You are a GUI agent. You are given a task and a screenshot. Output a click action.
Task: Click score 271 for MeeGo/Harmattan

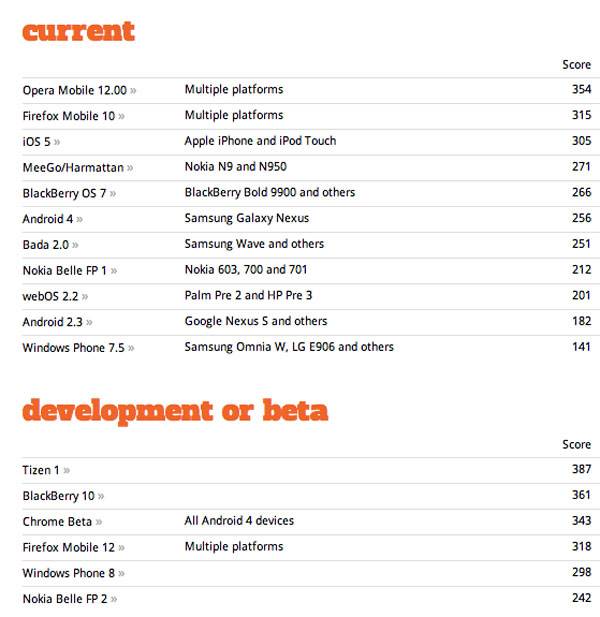click(x=582, y=166)
